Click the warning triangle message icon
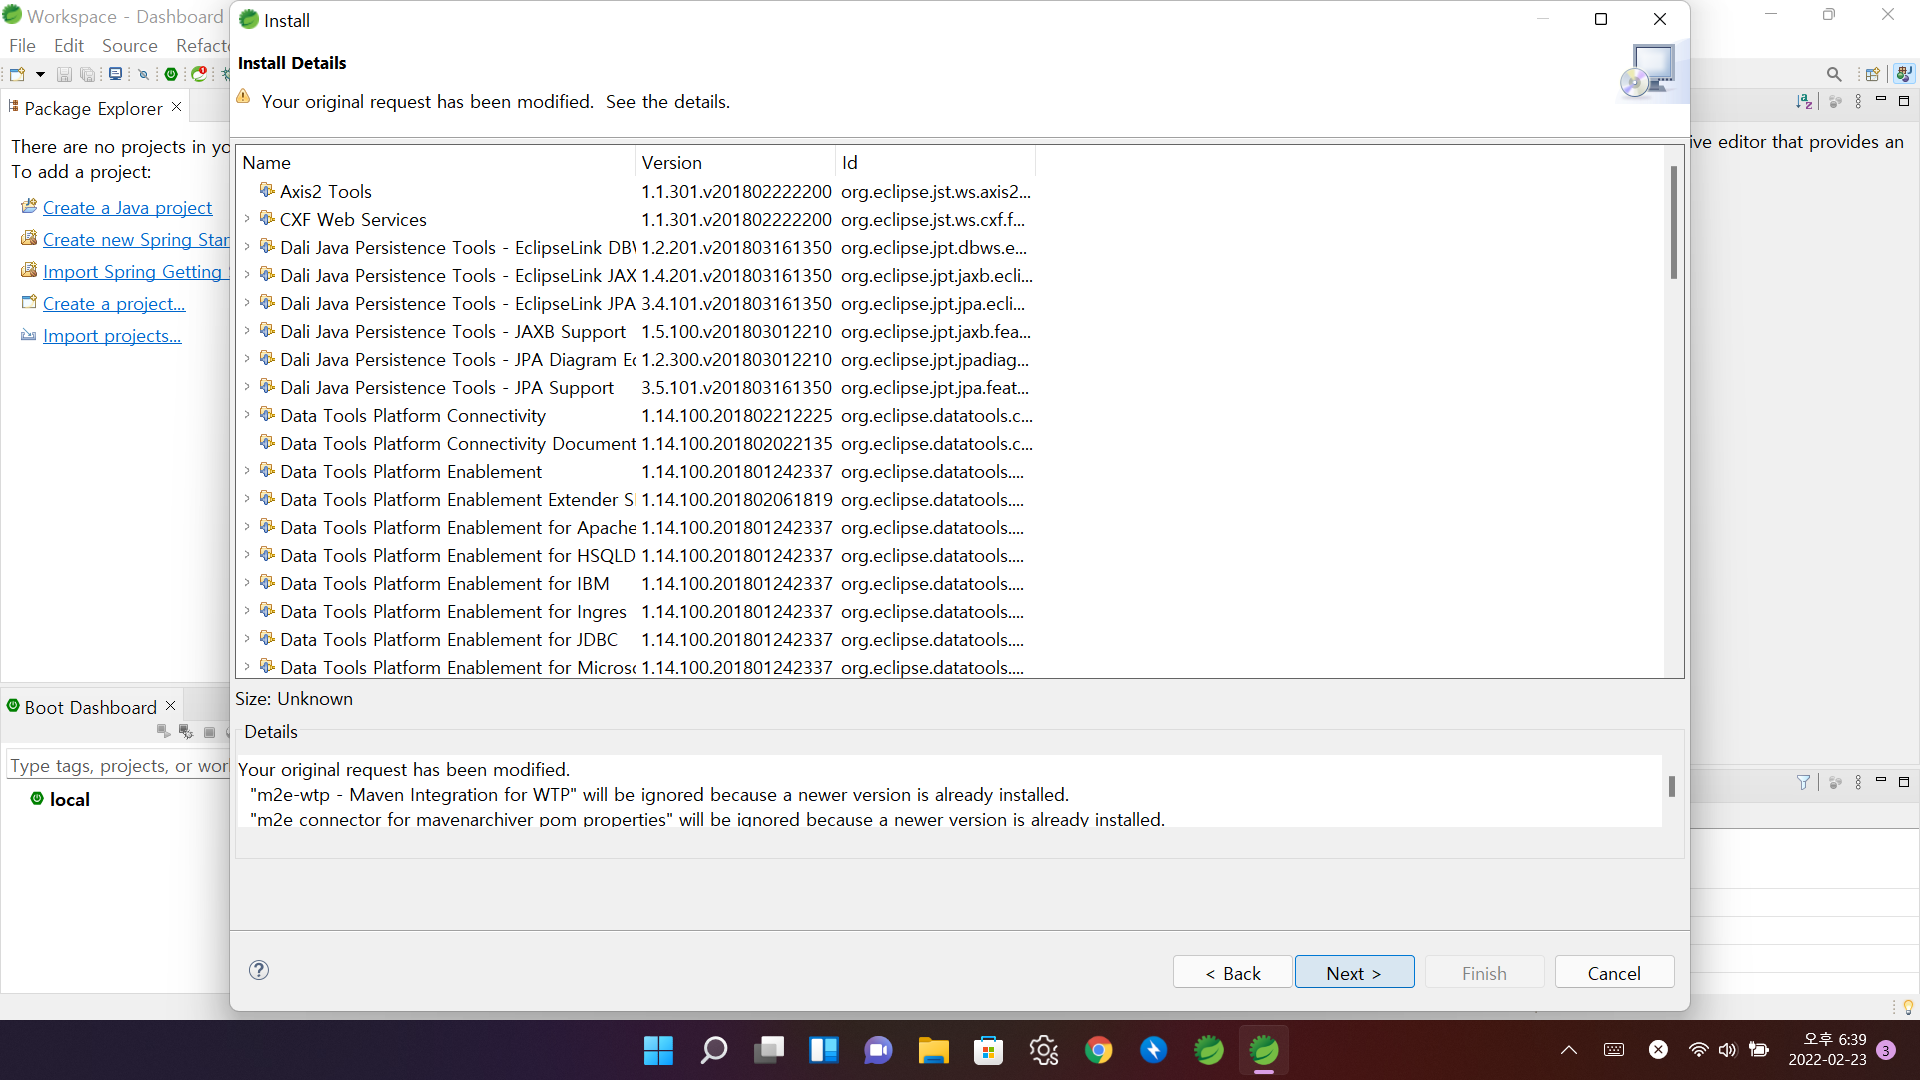1920x1080 pixels. 243,98
